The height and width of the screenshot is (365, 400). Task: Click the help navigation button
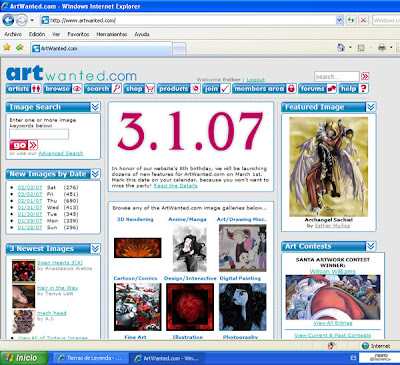pos(353,89)
